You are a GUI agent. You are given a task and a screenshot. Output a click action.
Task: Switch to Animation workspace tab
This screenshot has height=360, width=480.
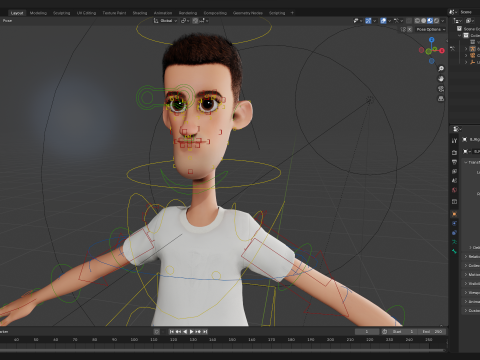pos(163,13)
